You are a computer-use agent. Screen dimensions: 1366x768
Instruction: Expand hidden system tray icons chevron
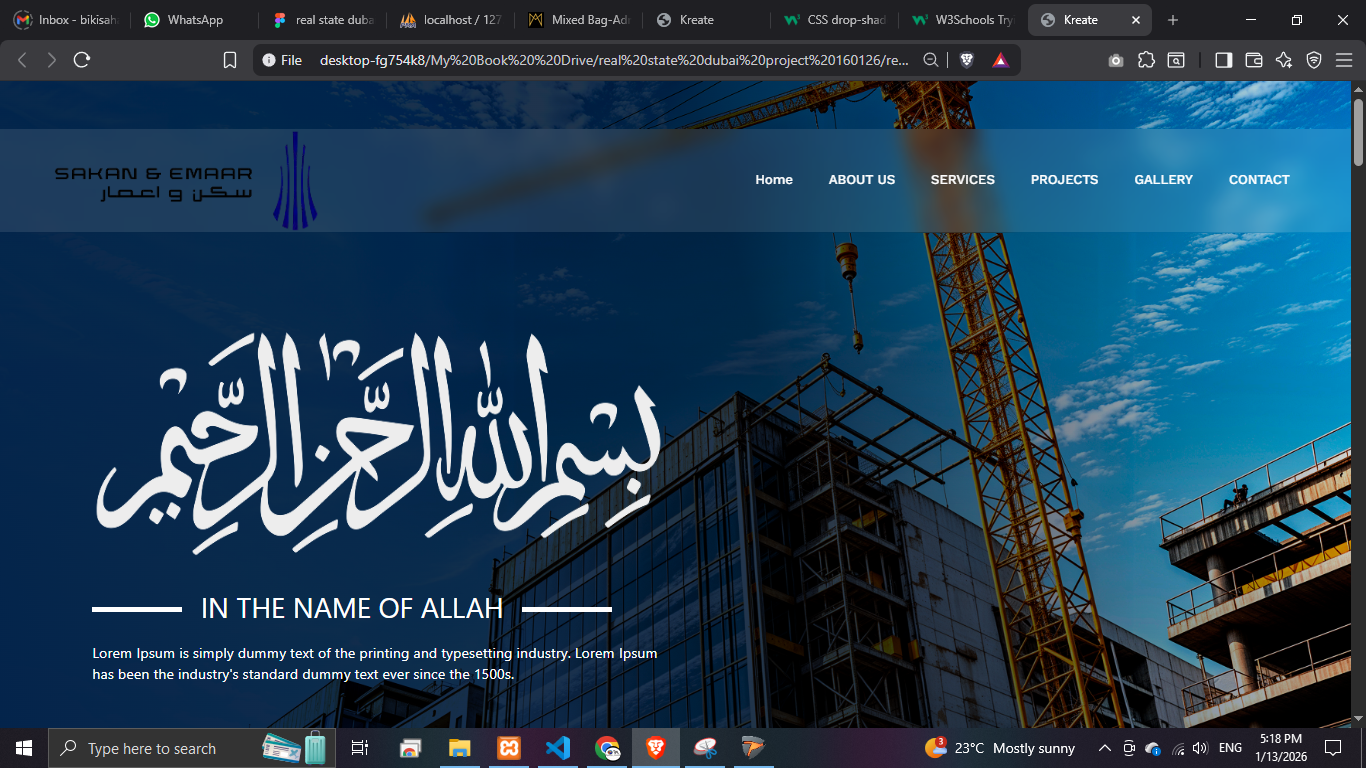[x=1105, y=748]
